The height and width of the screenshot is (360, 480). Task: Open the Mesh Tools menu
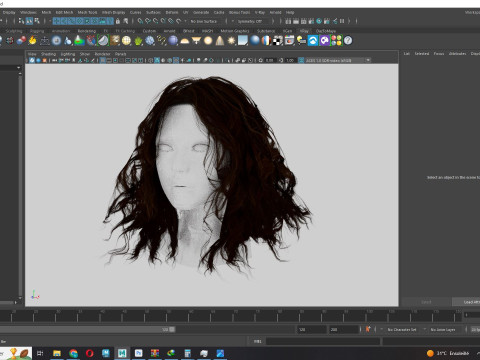(87, 12)
